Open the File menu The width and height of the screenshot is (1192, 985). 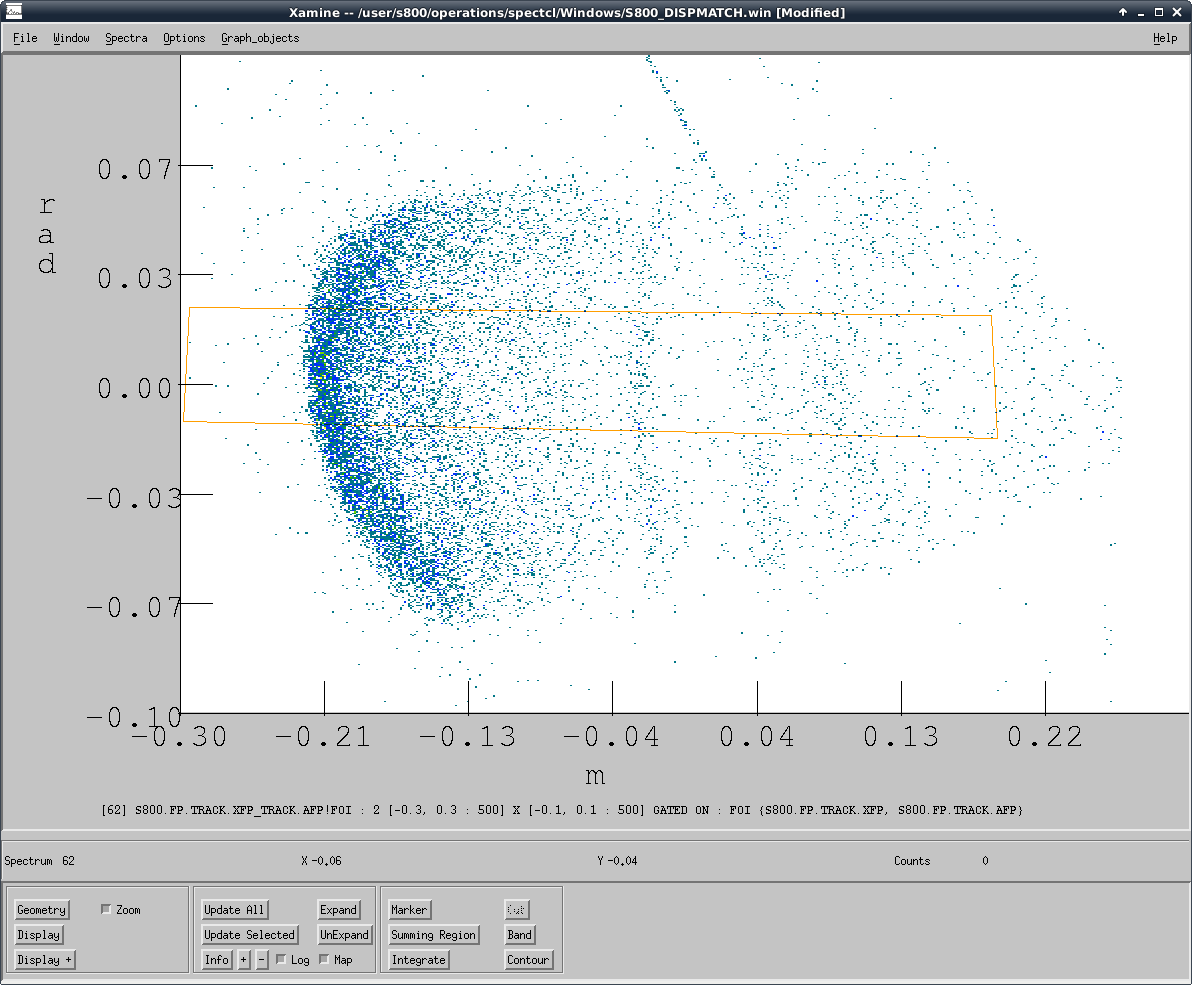click(x=25, y=38)
